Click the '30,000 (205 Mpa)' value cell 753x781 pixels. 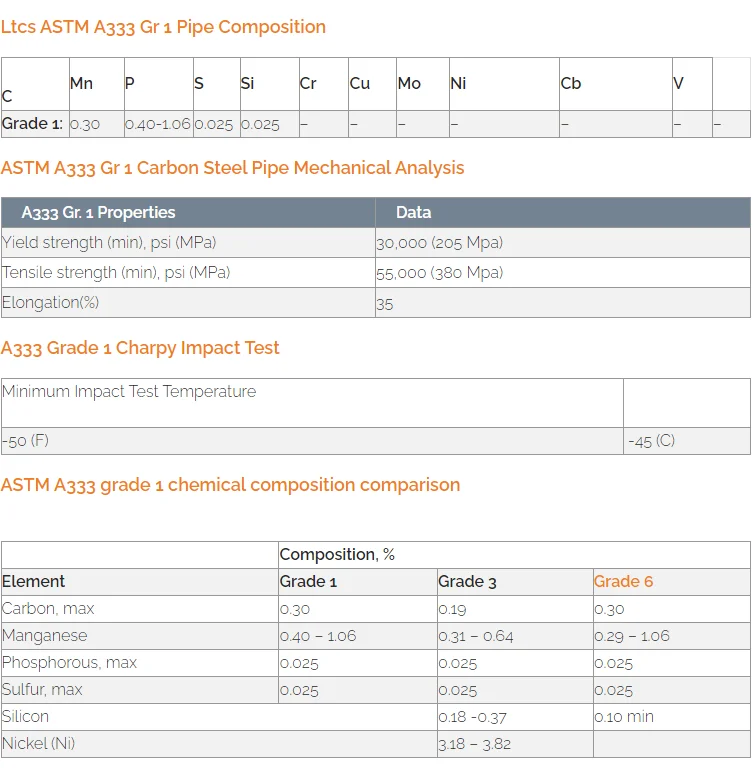coord(439,243)
